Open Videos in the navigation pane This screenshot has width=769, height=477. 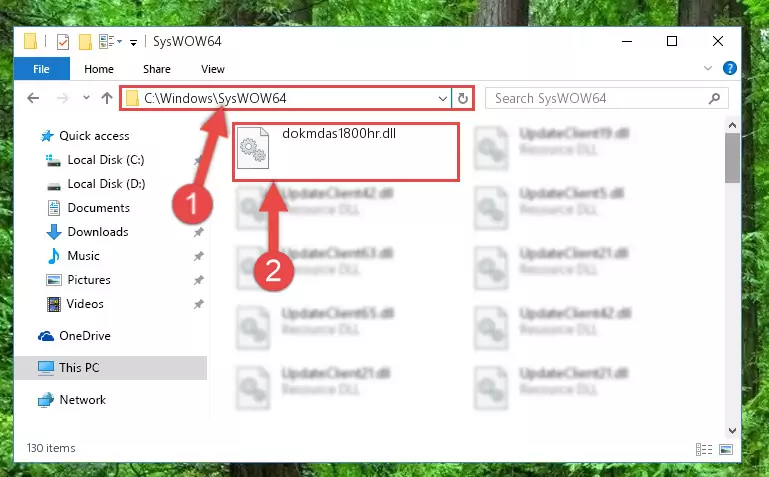(x=85, y=304)
